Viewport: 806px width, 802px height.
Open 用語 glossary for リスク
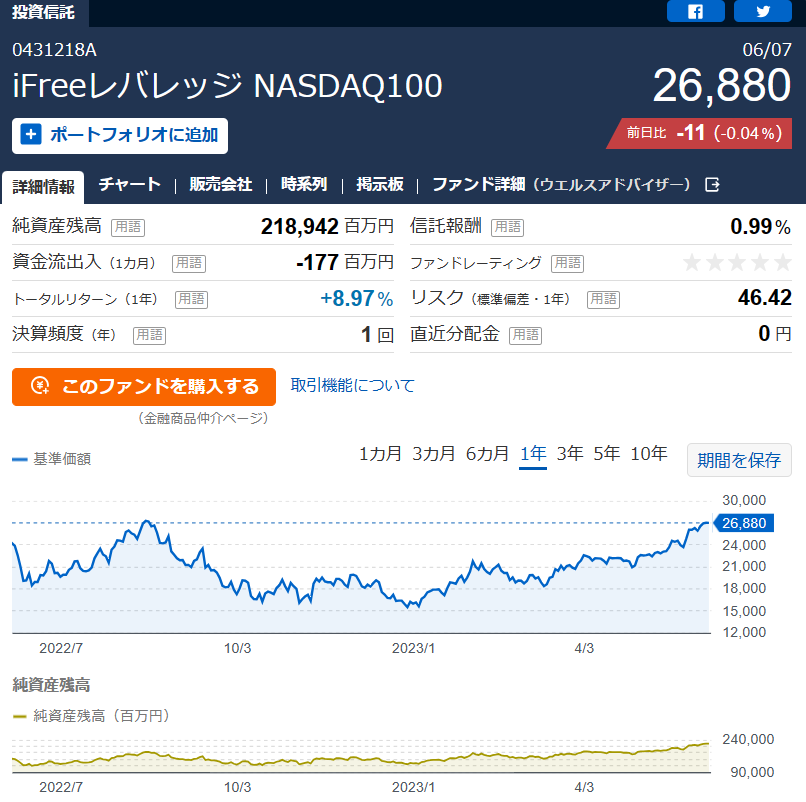(x=603, y=299)
